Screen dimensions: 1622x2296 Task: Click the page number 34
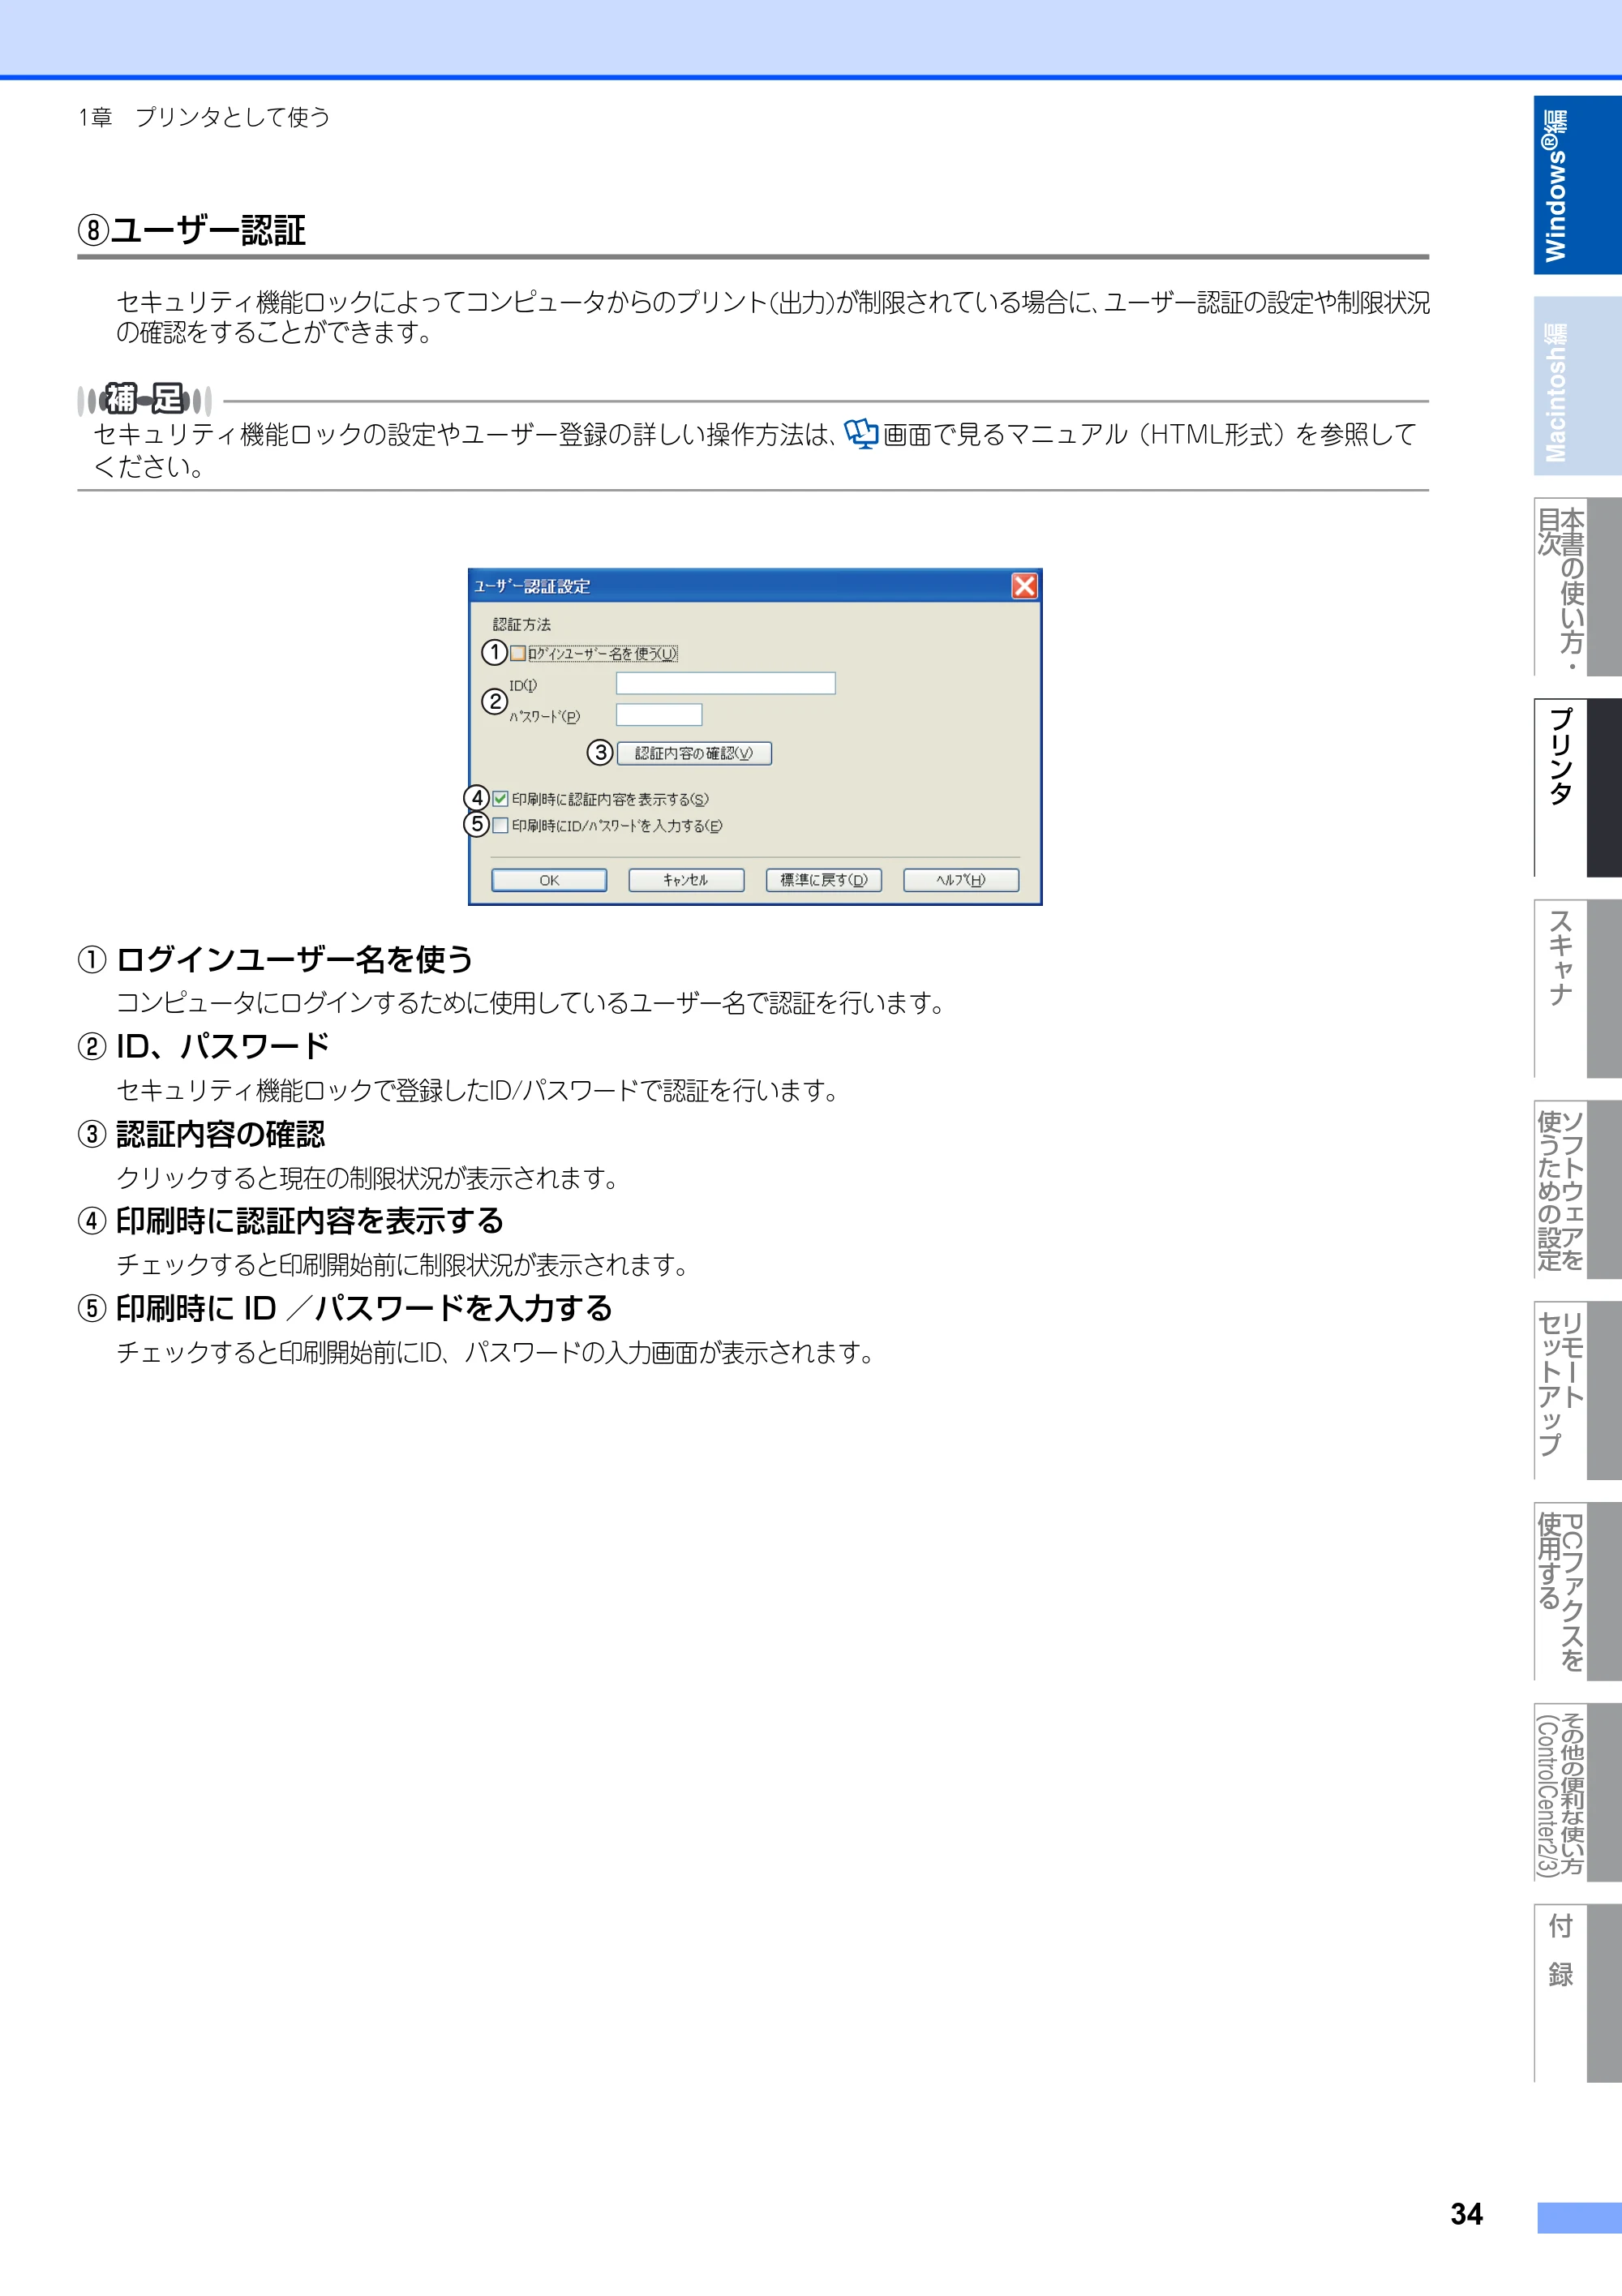1466,2215
